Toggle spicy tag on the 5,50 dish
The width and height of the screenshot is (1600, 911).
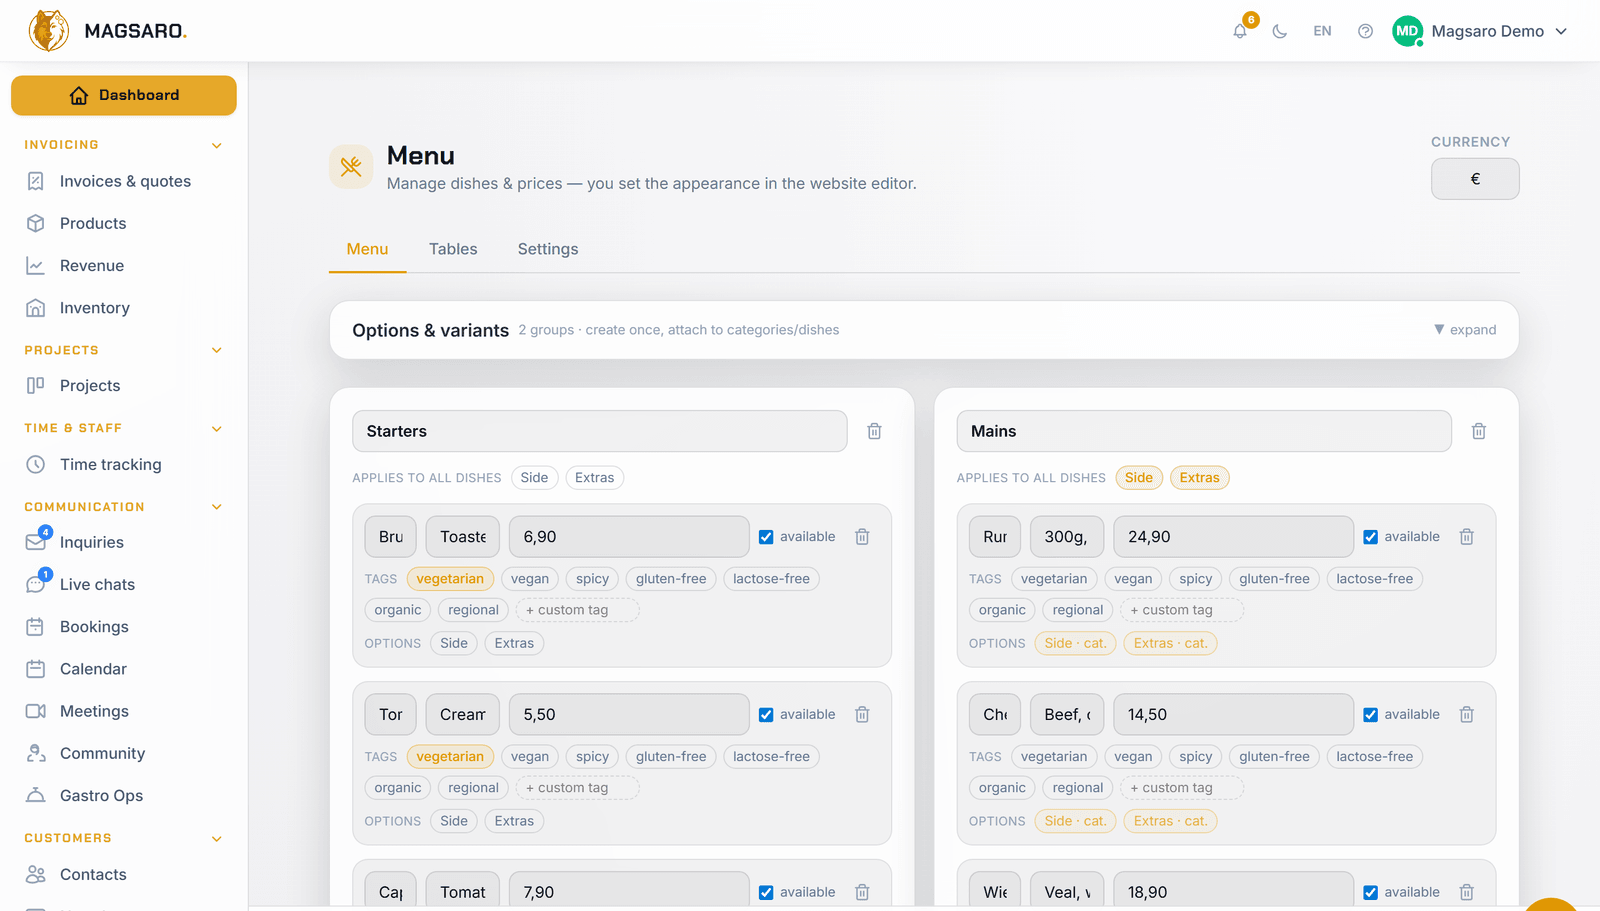tap(592, 757)
